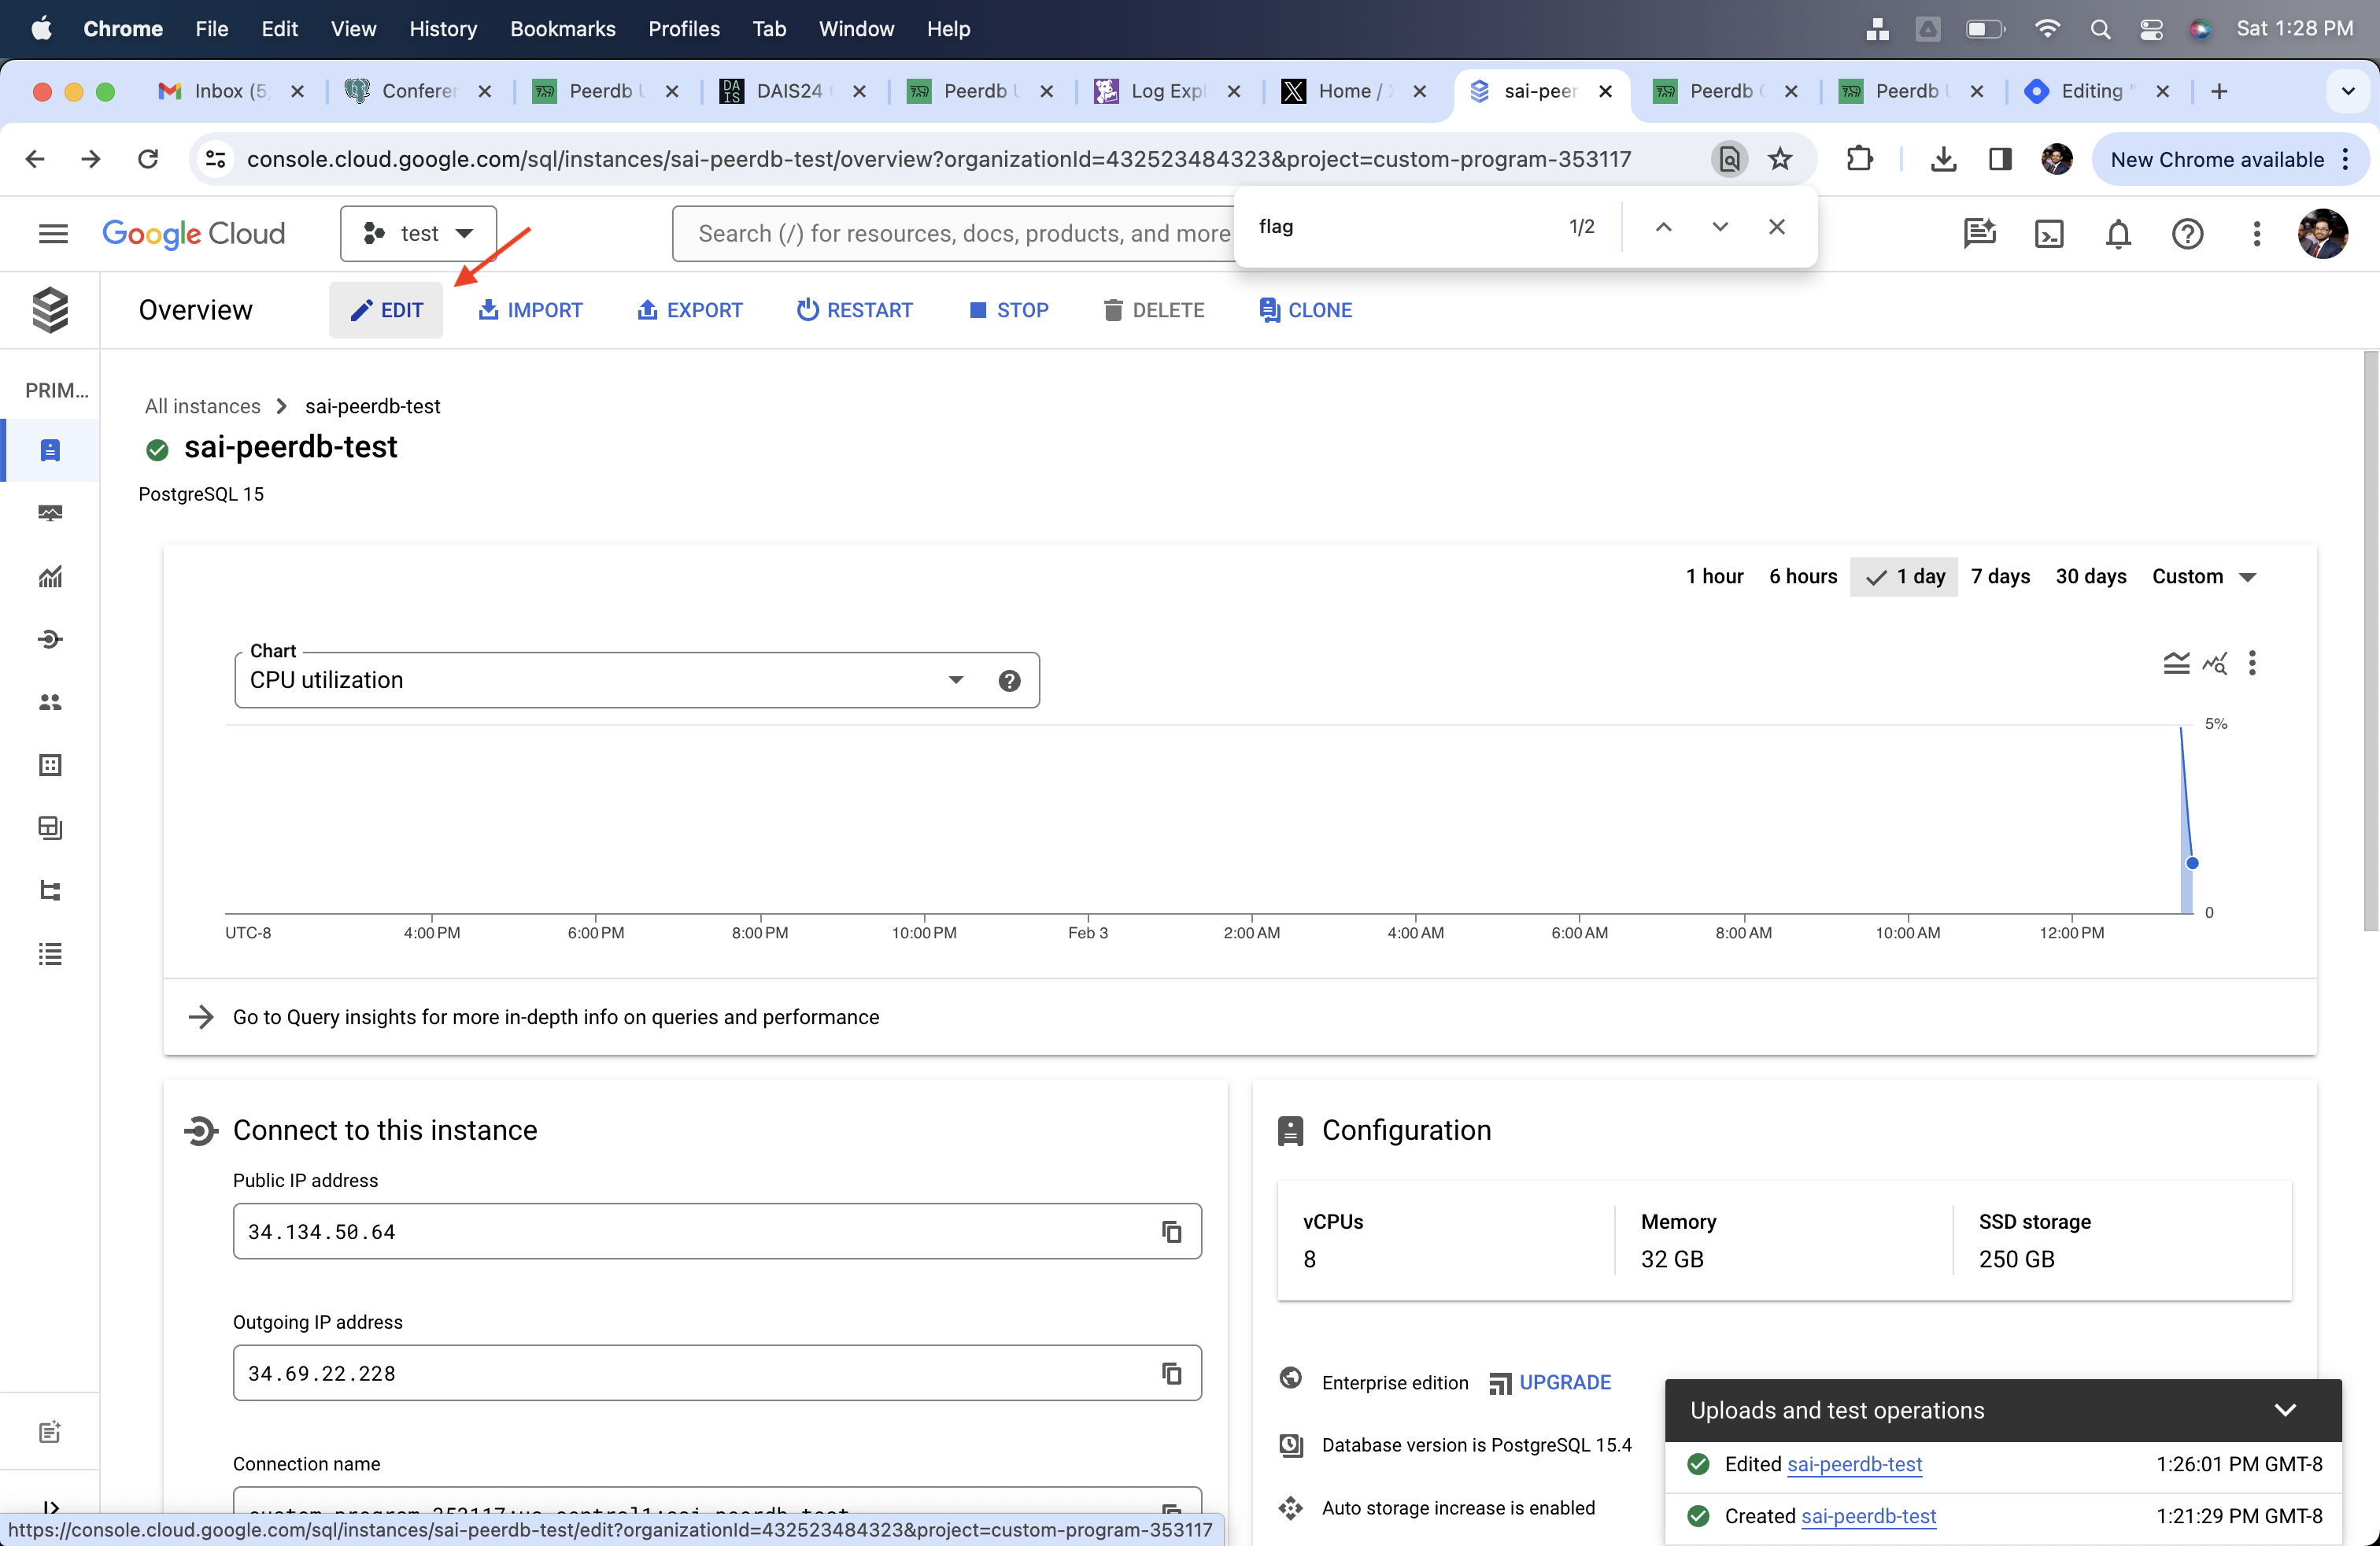
Task: Open Query insights for performance info
Action: (x=555, y=1015)
